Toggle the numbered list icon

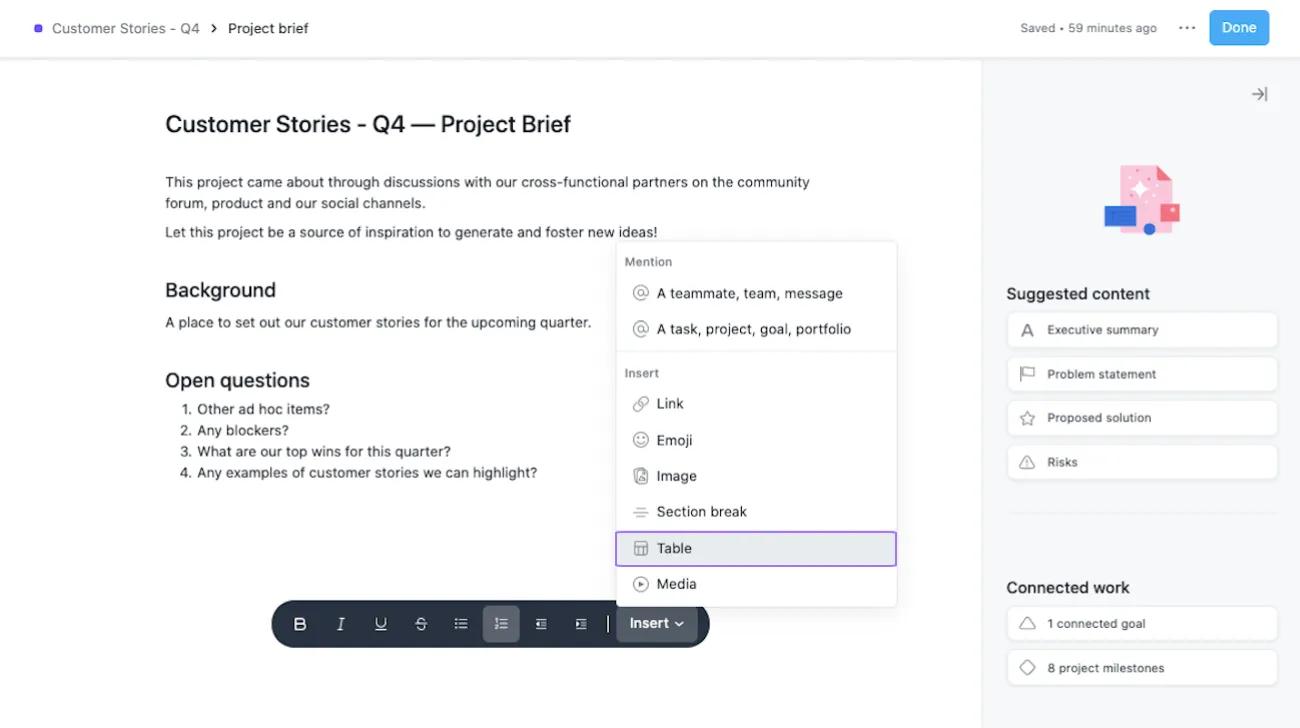pos(501,623)
